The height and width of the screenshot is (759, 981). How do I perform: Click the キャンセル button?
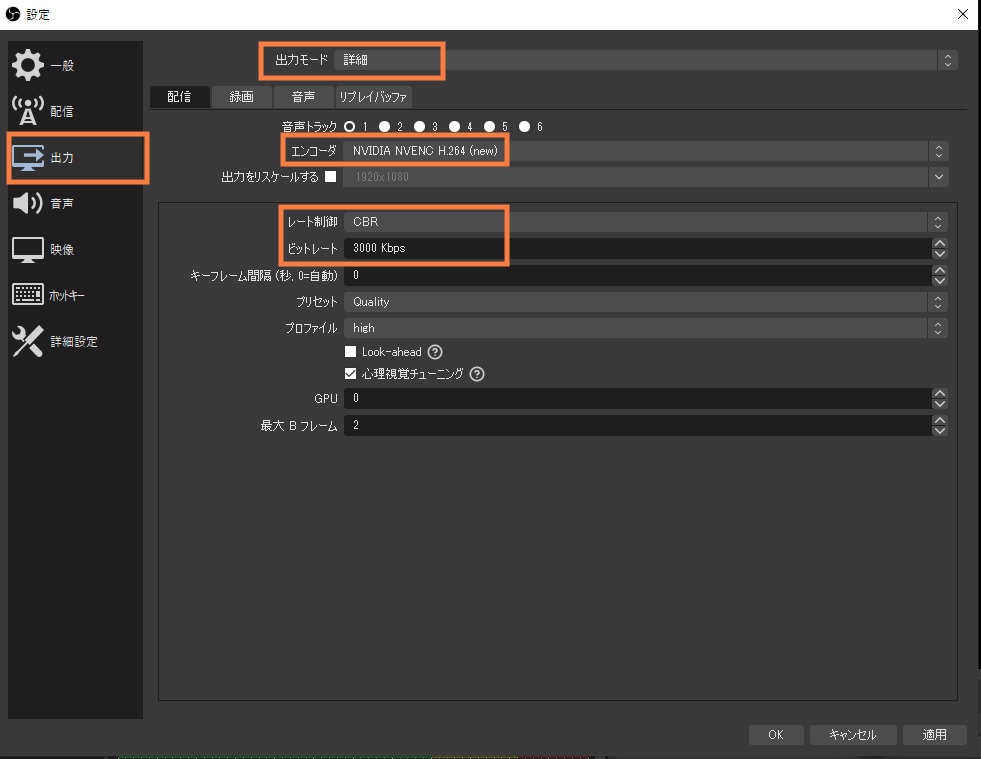click(x=853, y=735)
